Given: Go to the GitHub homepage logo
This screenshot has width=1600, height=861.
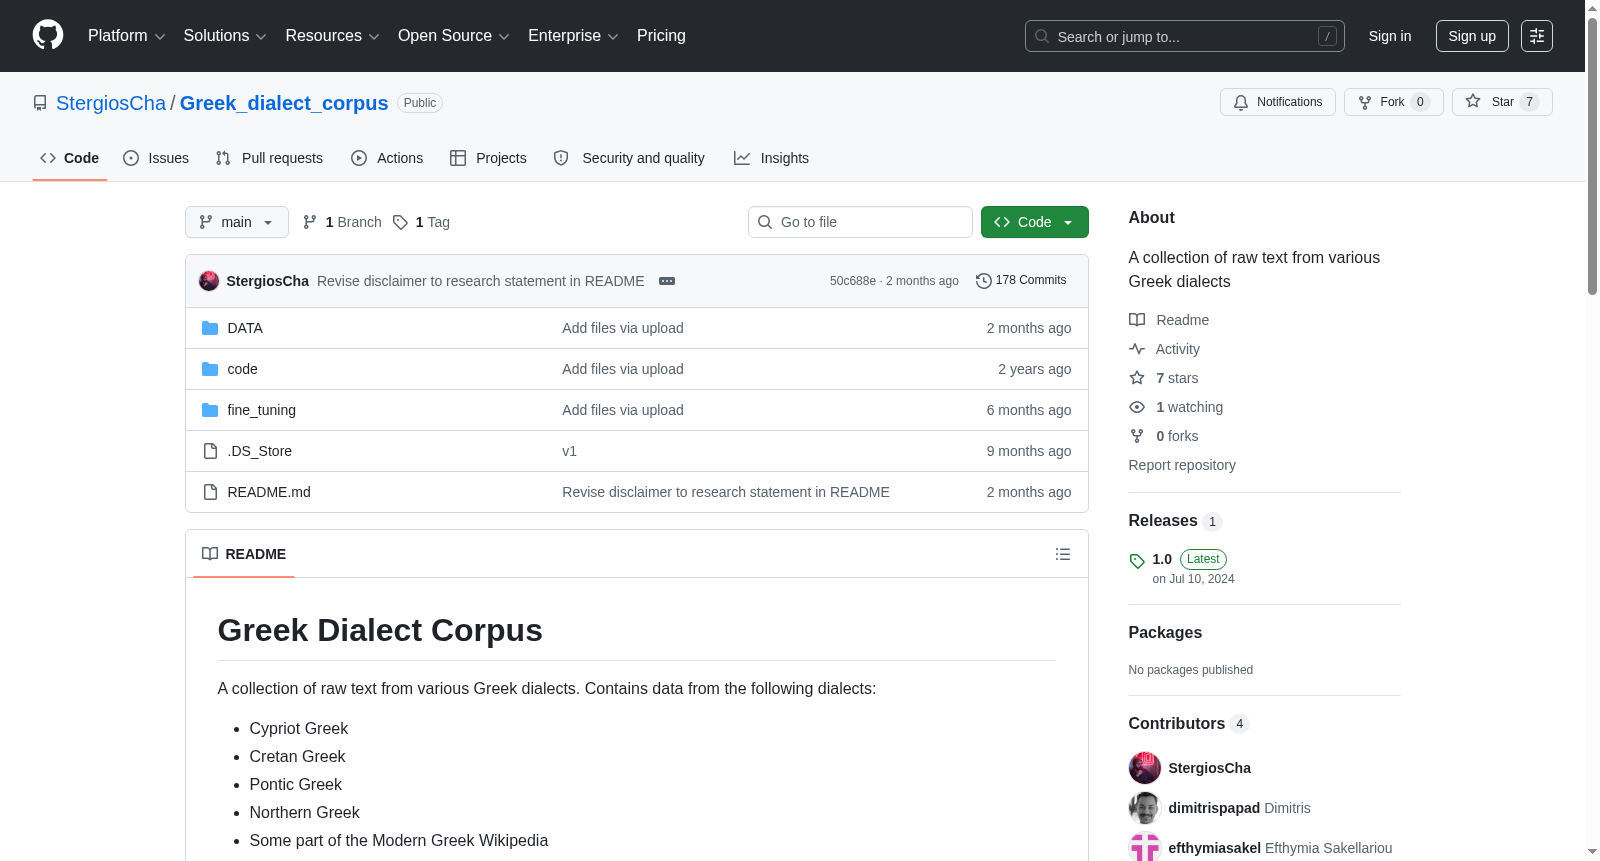Looking at the screenshot, I should (x=48, y=36).
